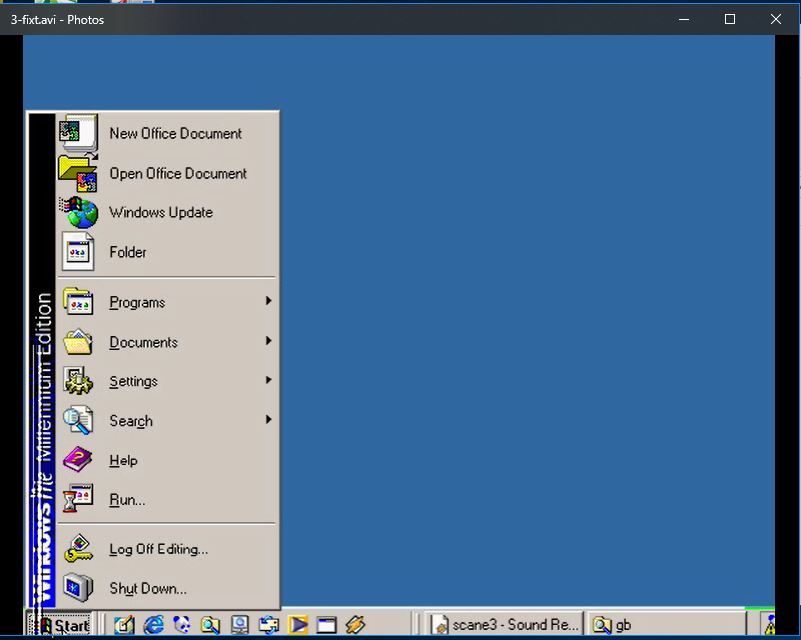Open the Search menu entry

pyautogui.click(x=167, y=420)
